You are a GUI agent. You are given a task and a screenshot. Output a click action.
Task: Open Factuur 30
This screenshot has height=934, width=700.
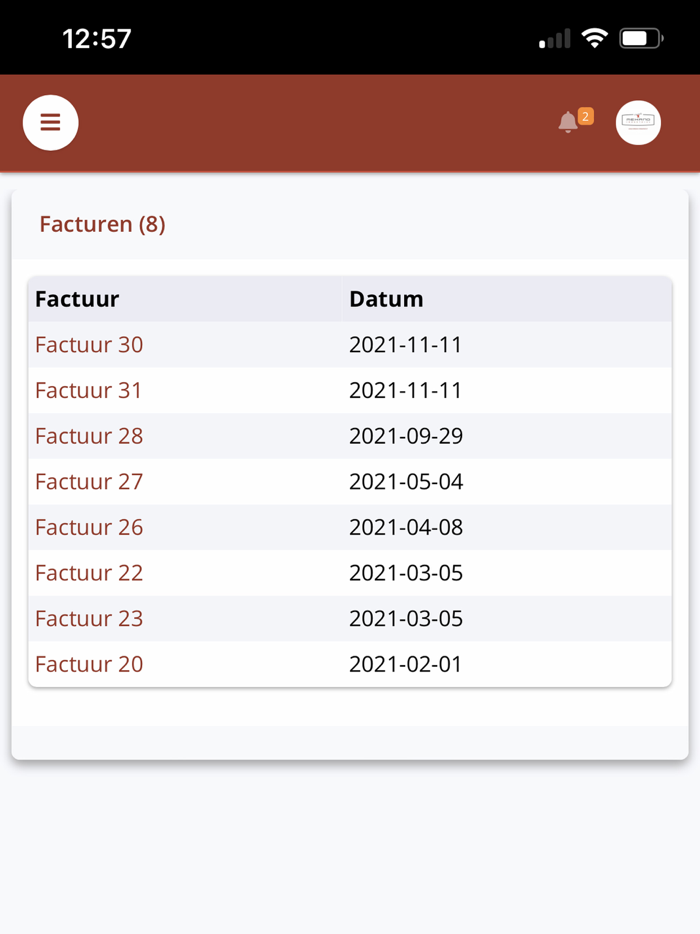coord(89,345)
